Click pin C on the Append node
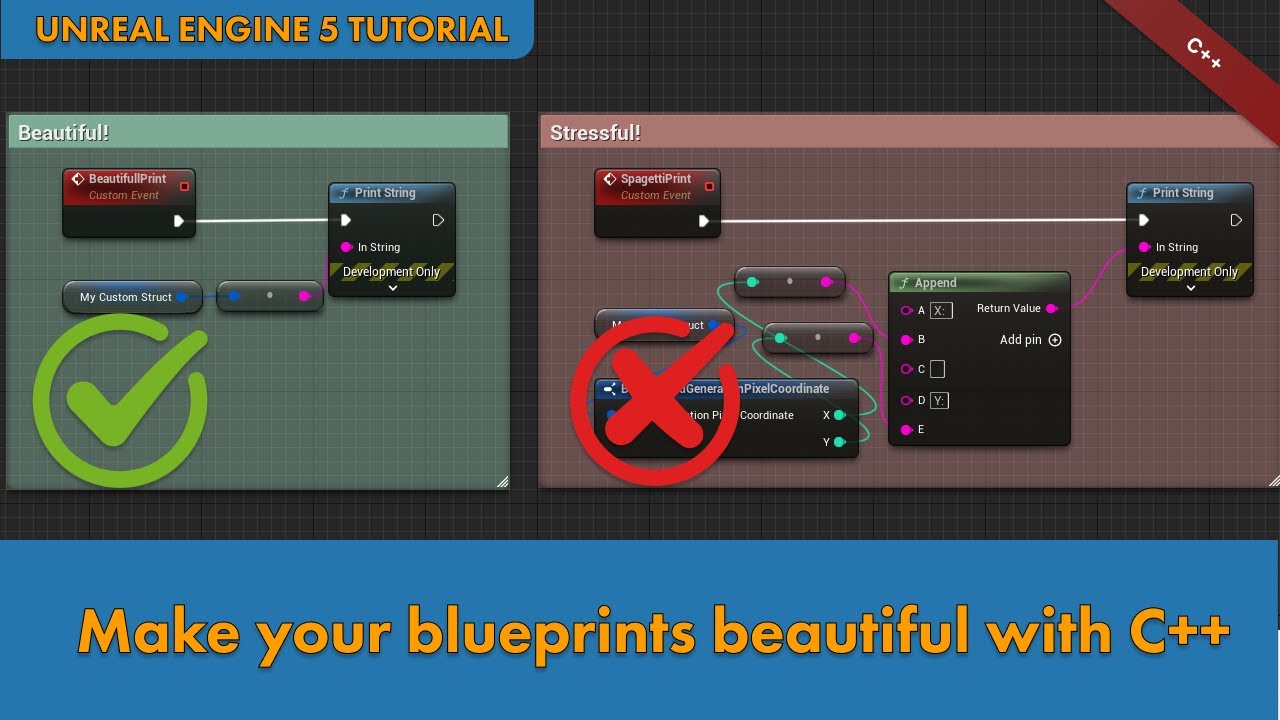 (907, 369)
